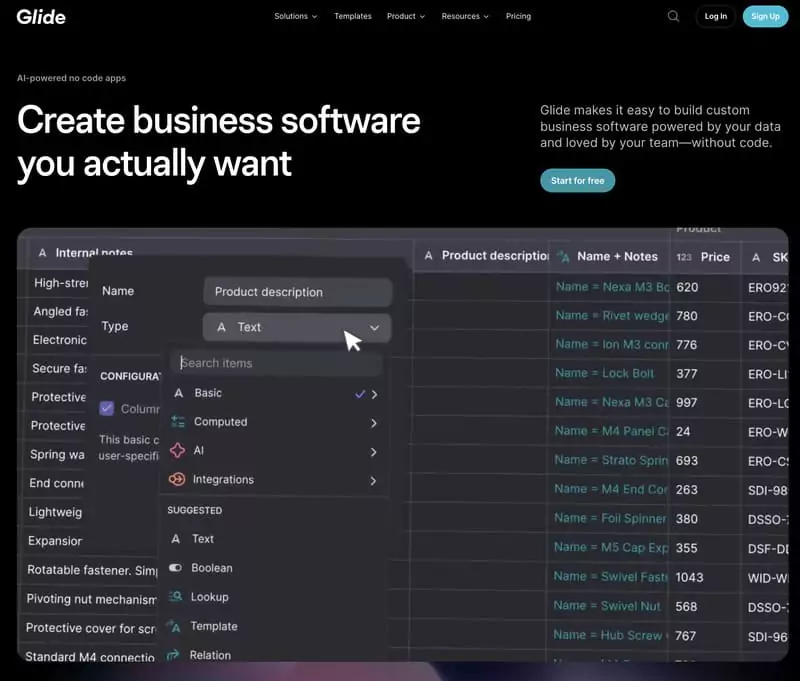
Task: Click the Basic category letter icon
Action: click(x=179, y=393)
